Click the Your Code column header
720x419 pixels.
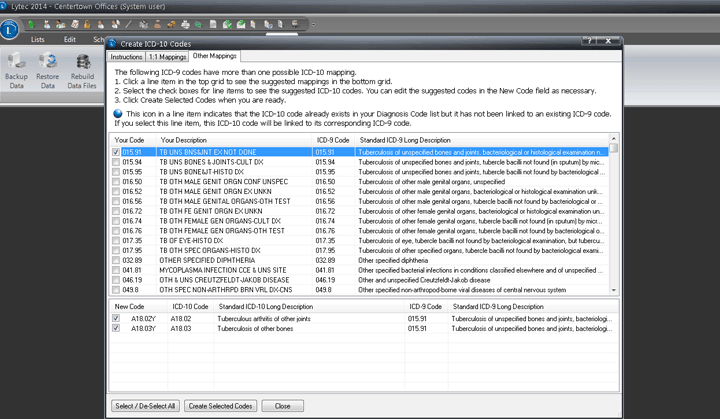coord(133,140)
